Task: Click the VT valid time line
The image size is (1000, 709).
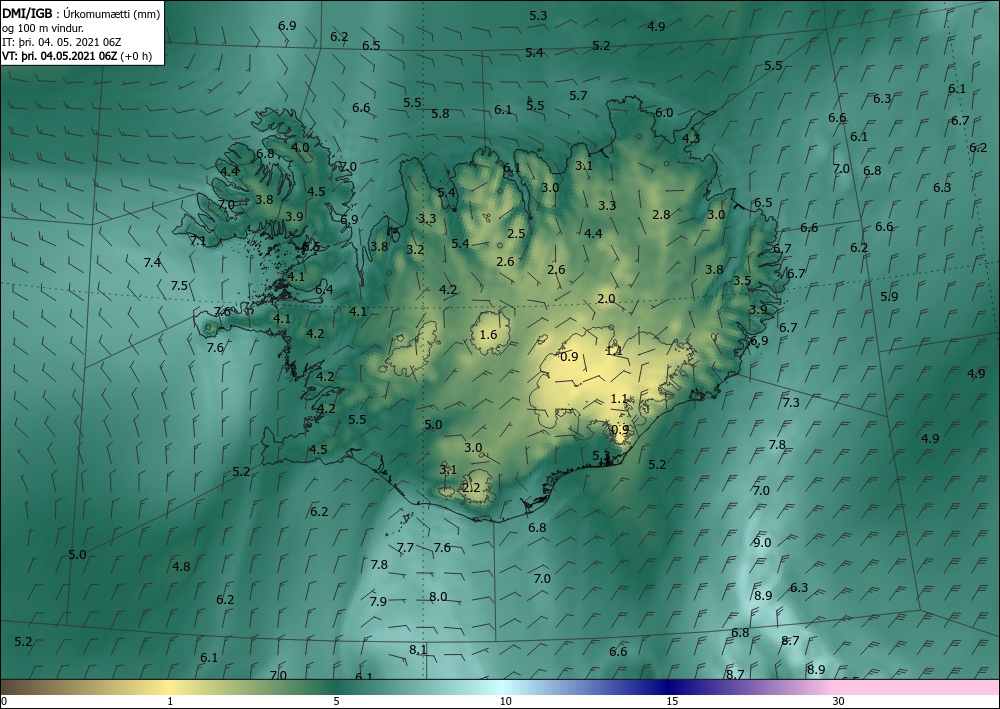Action: point(77,56)
